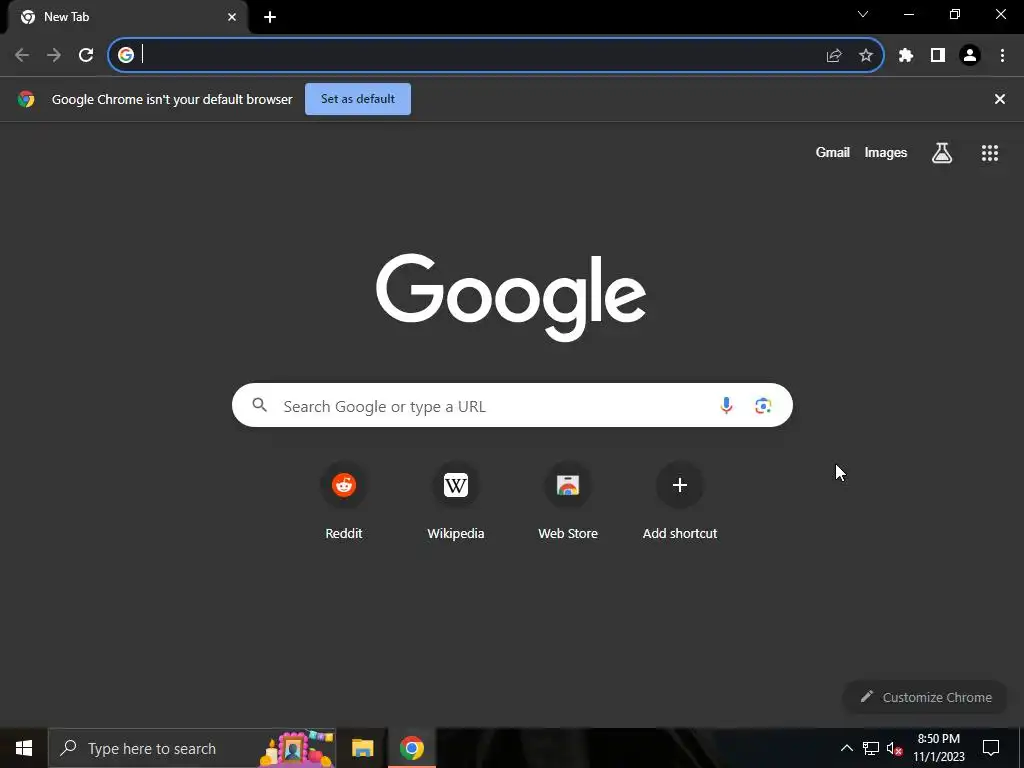Open Search Labs flask icon
Image resolution: width=1024 pixels, height=768 pixels.
click(x=942, y=153)
